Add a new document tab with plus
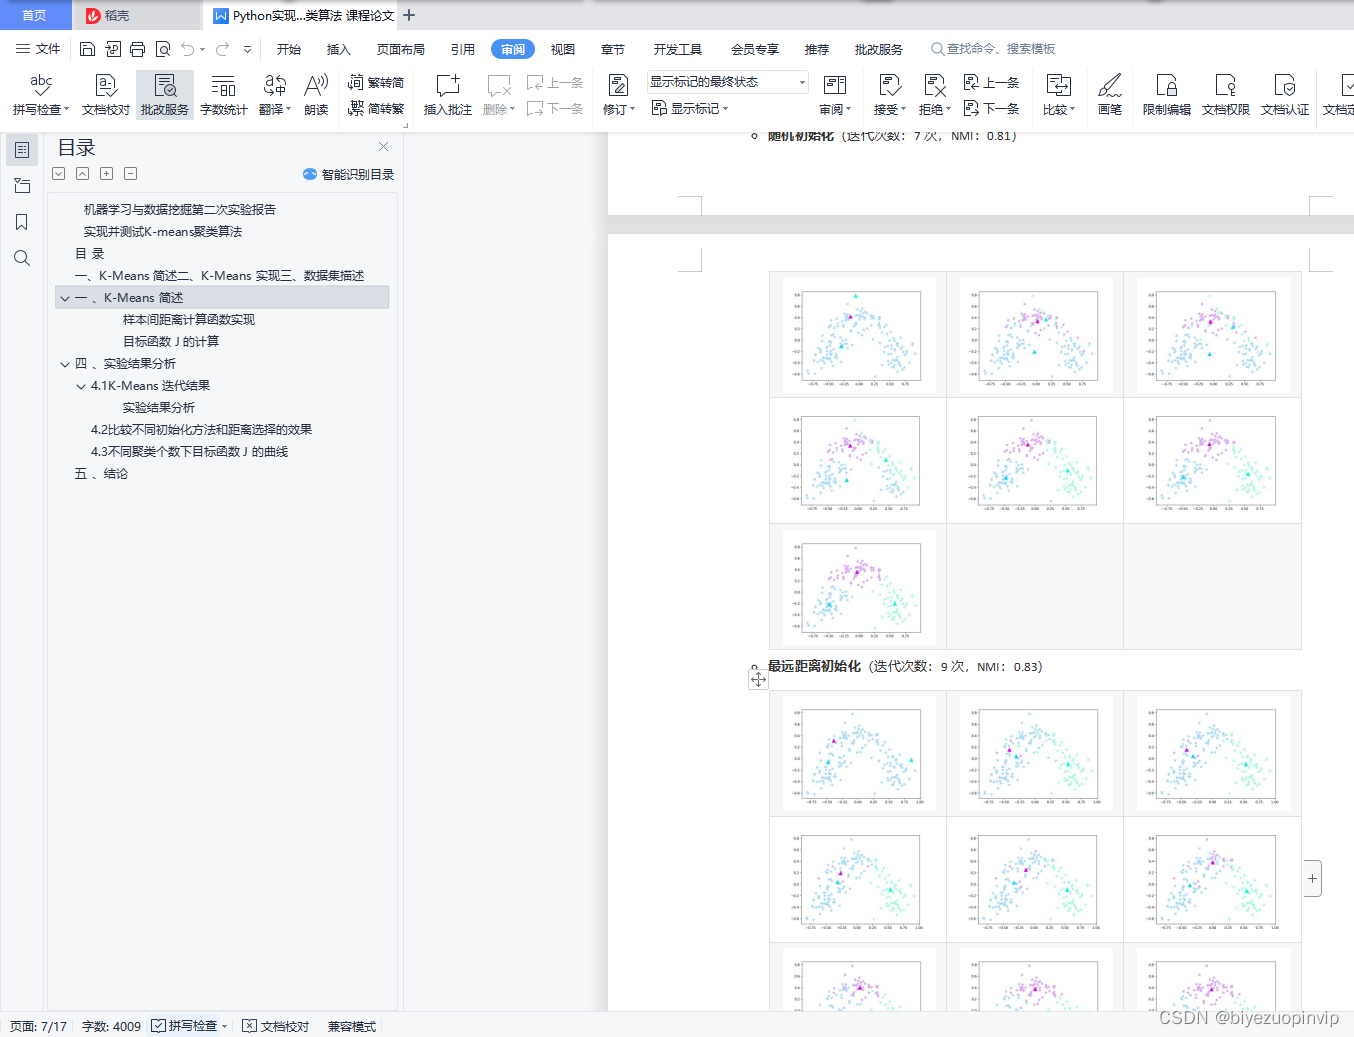The width and height of the screenshot is (1354, 1037). pyautogui.click(x=409, y=15)
